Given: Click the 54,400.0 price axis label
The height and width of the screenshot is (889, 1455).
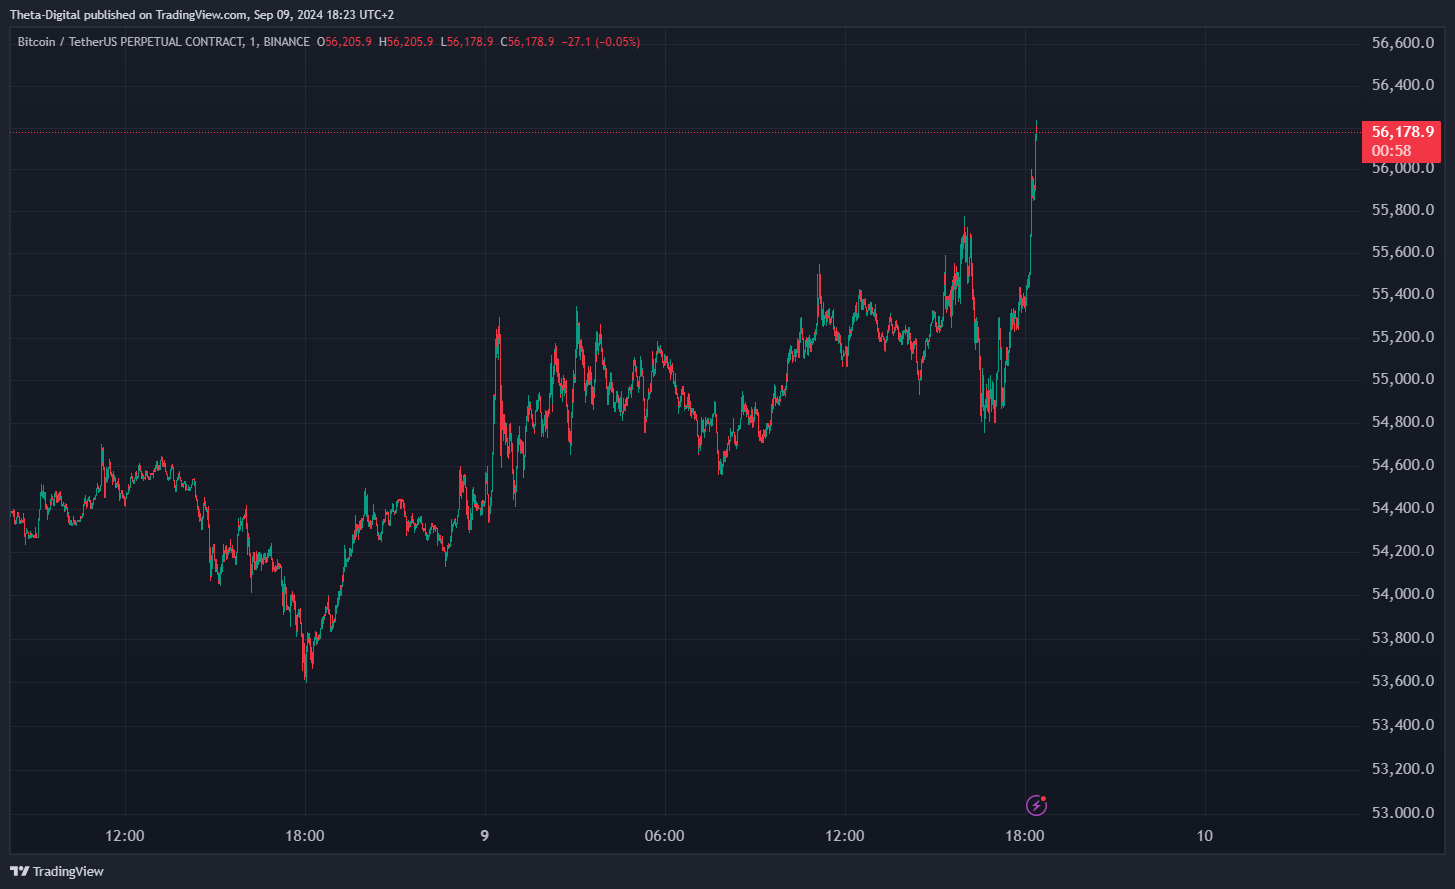Looking at the screenshot, I should pyautogui.click(x=1404, y=508).
